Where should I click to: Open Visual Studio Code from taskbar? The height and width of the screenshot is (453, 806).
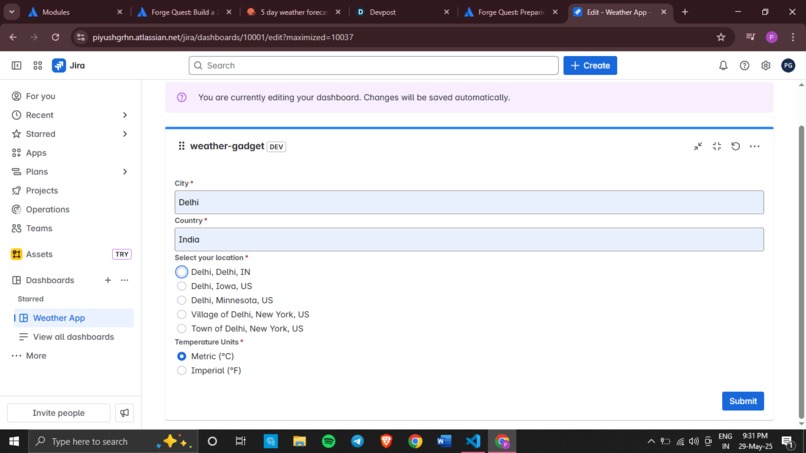click(x=473, y=441)
